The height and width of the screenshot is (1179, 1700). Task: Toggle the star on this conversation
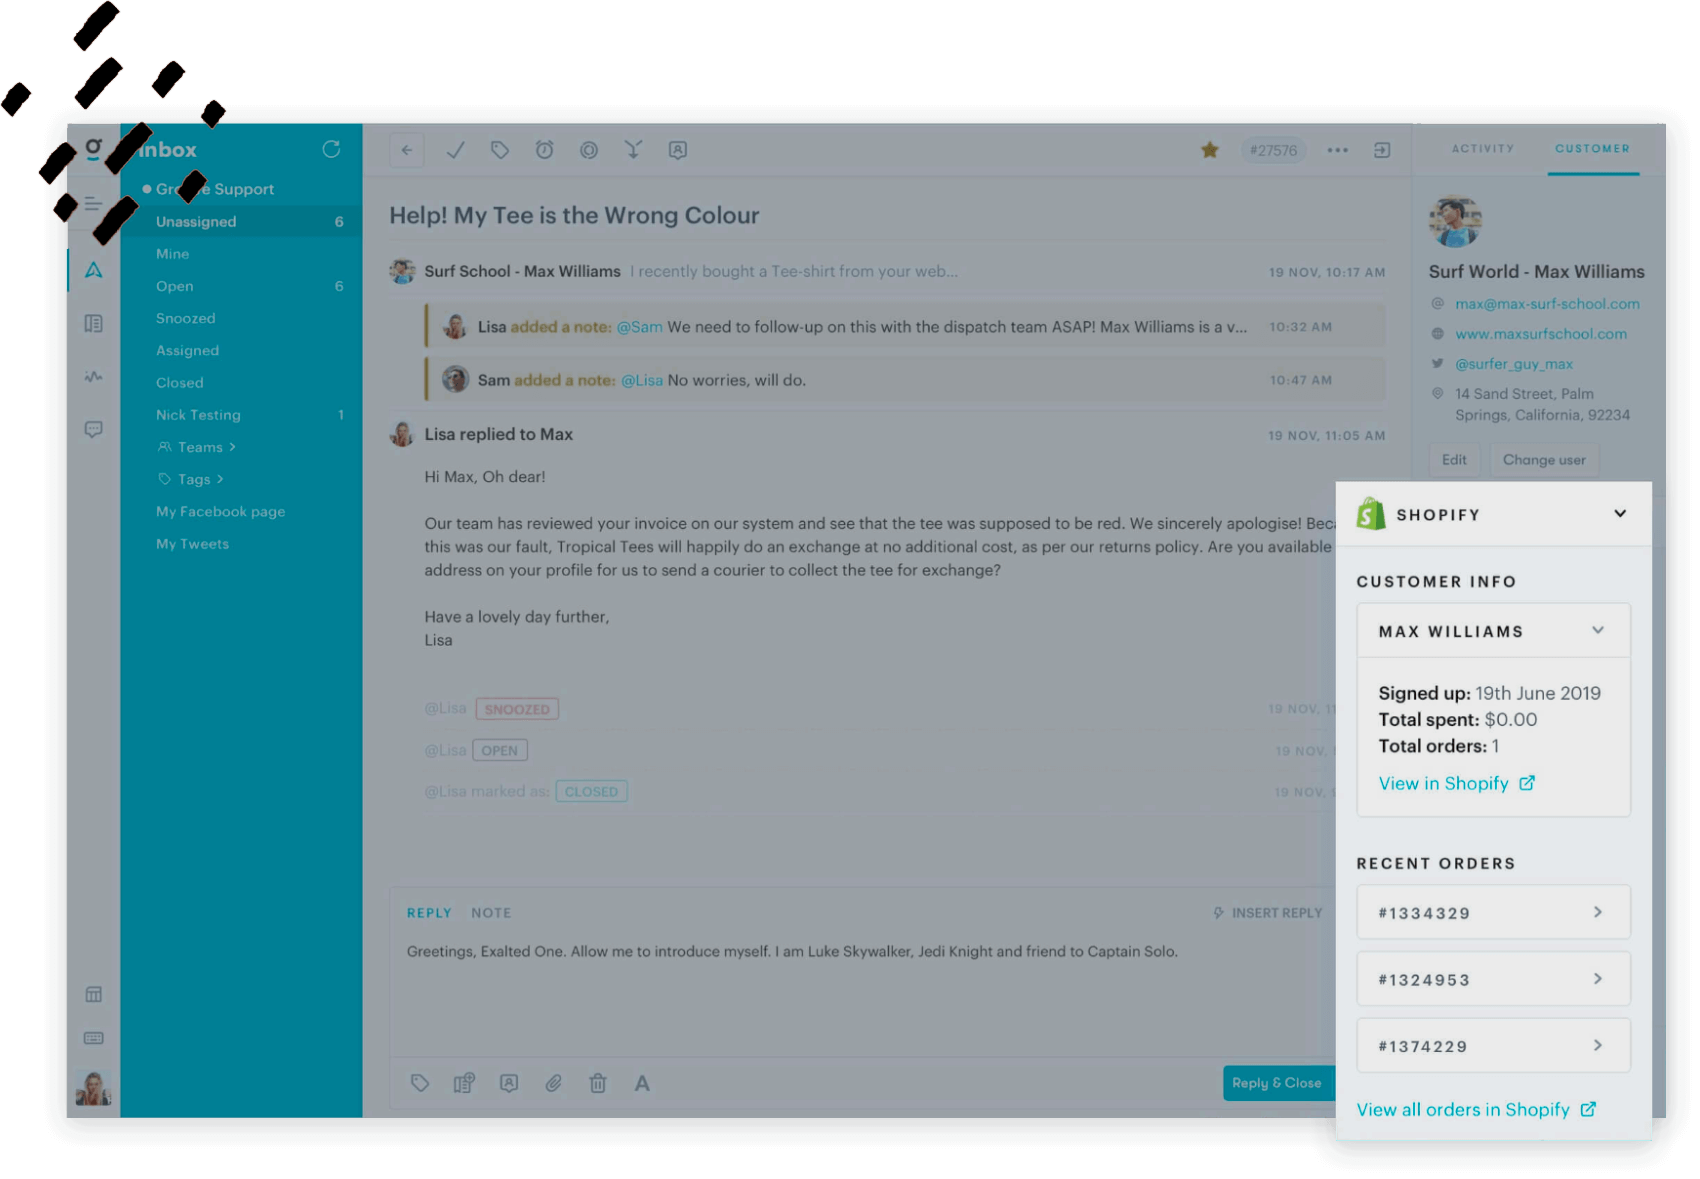tap(1210, 150)
